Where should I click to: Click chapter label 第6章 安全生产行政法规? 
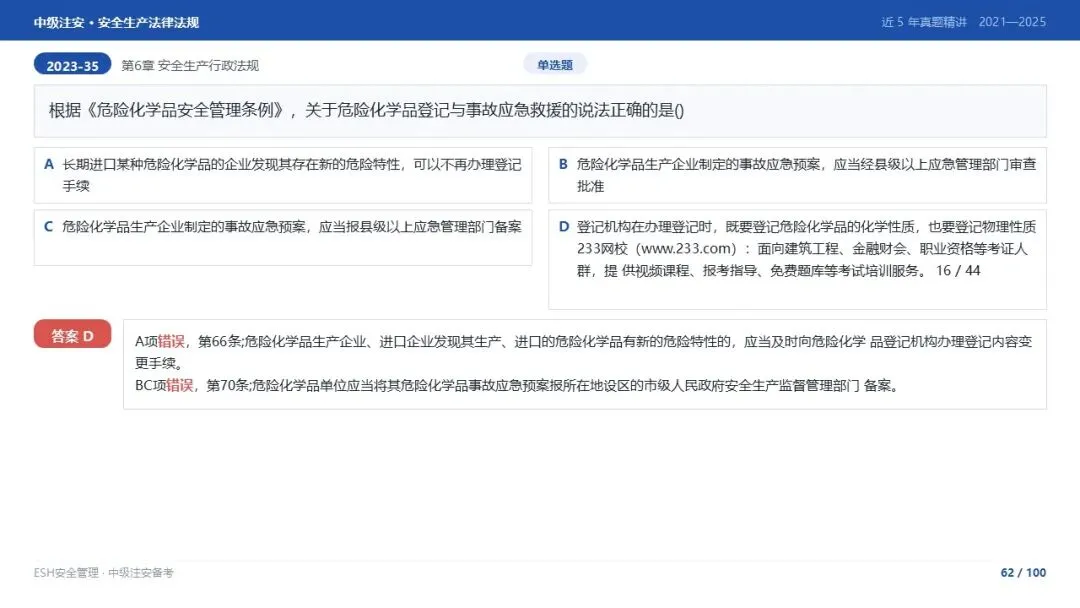[190, 65]
